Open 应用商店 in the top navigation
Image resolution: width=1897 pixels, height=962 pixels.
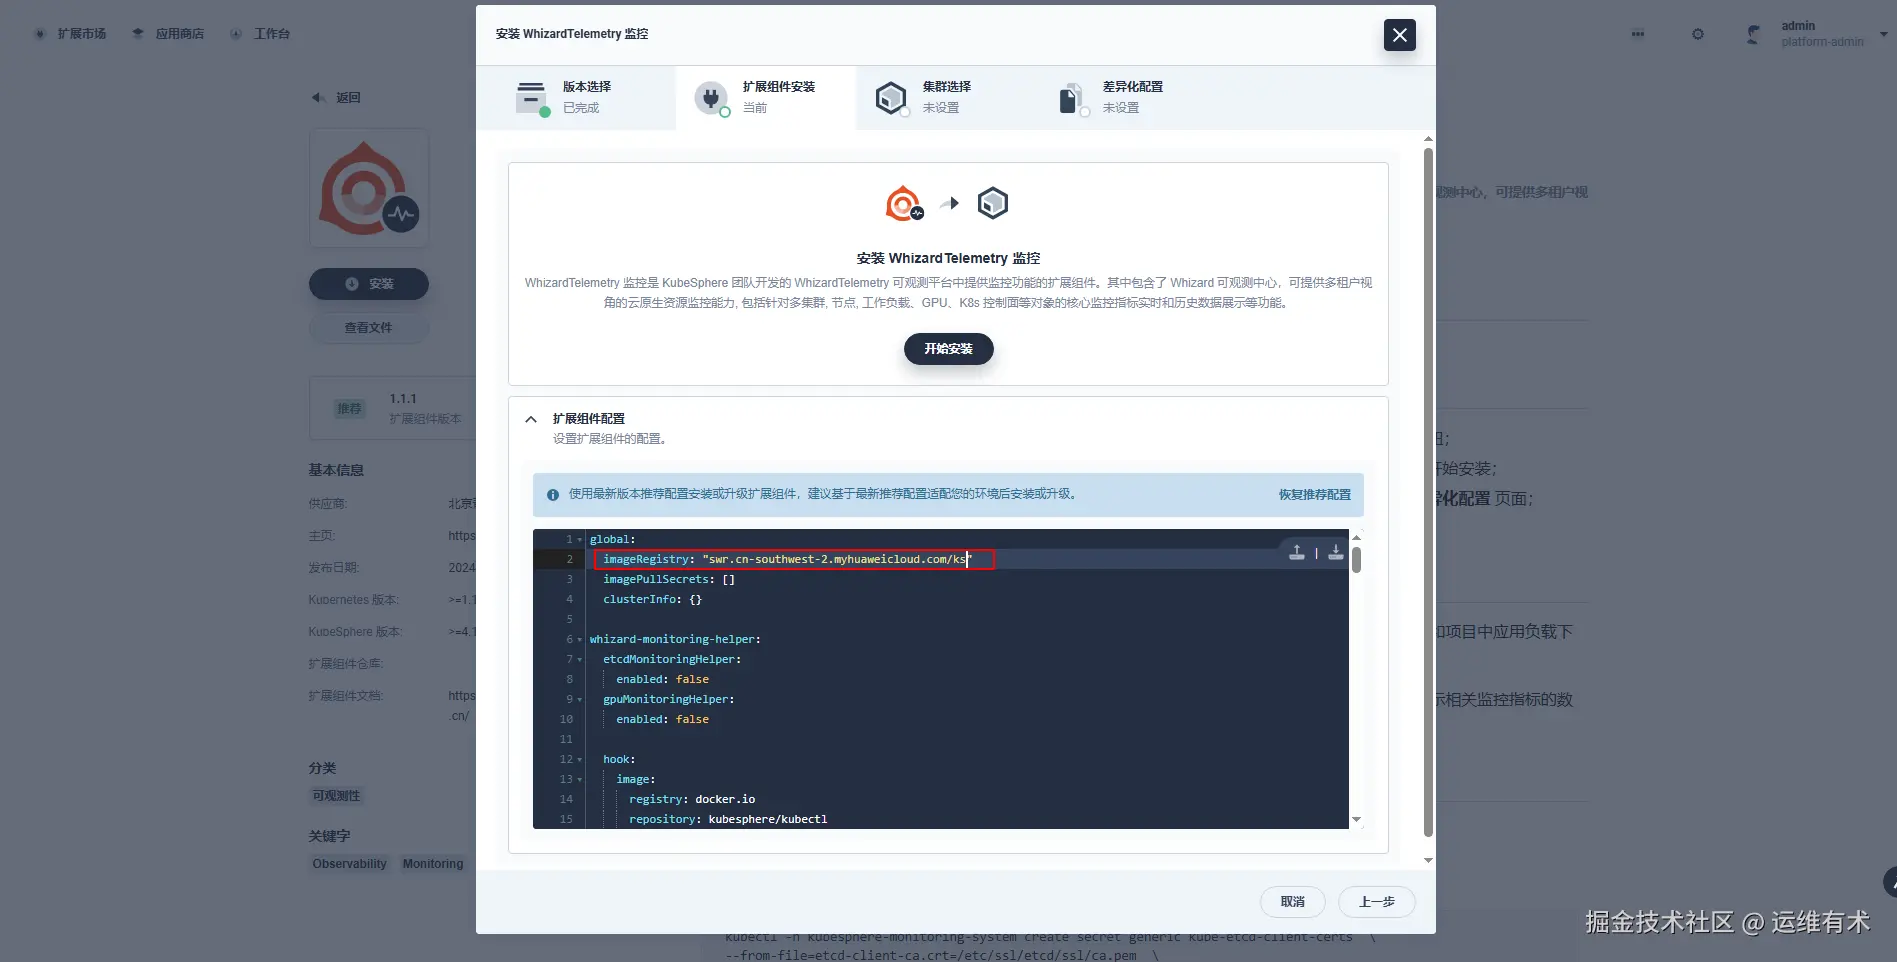[168, 34]
